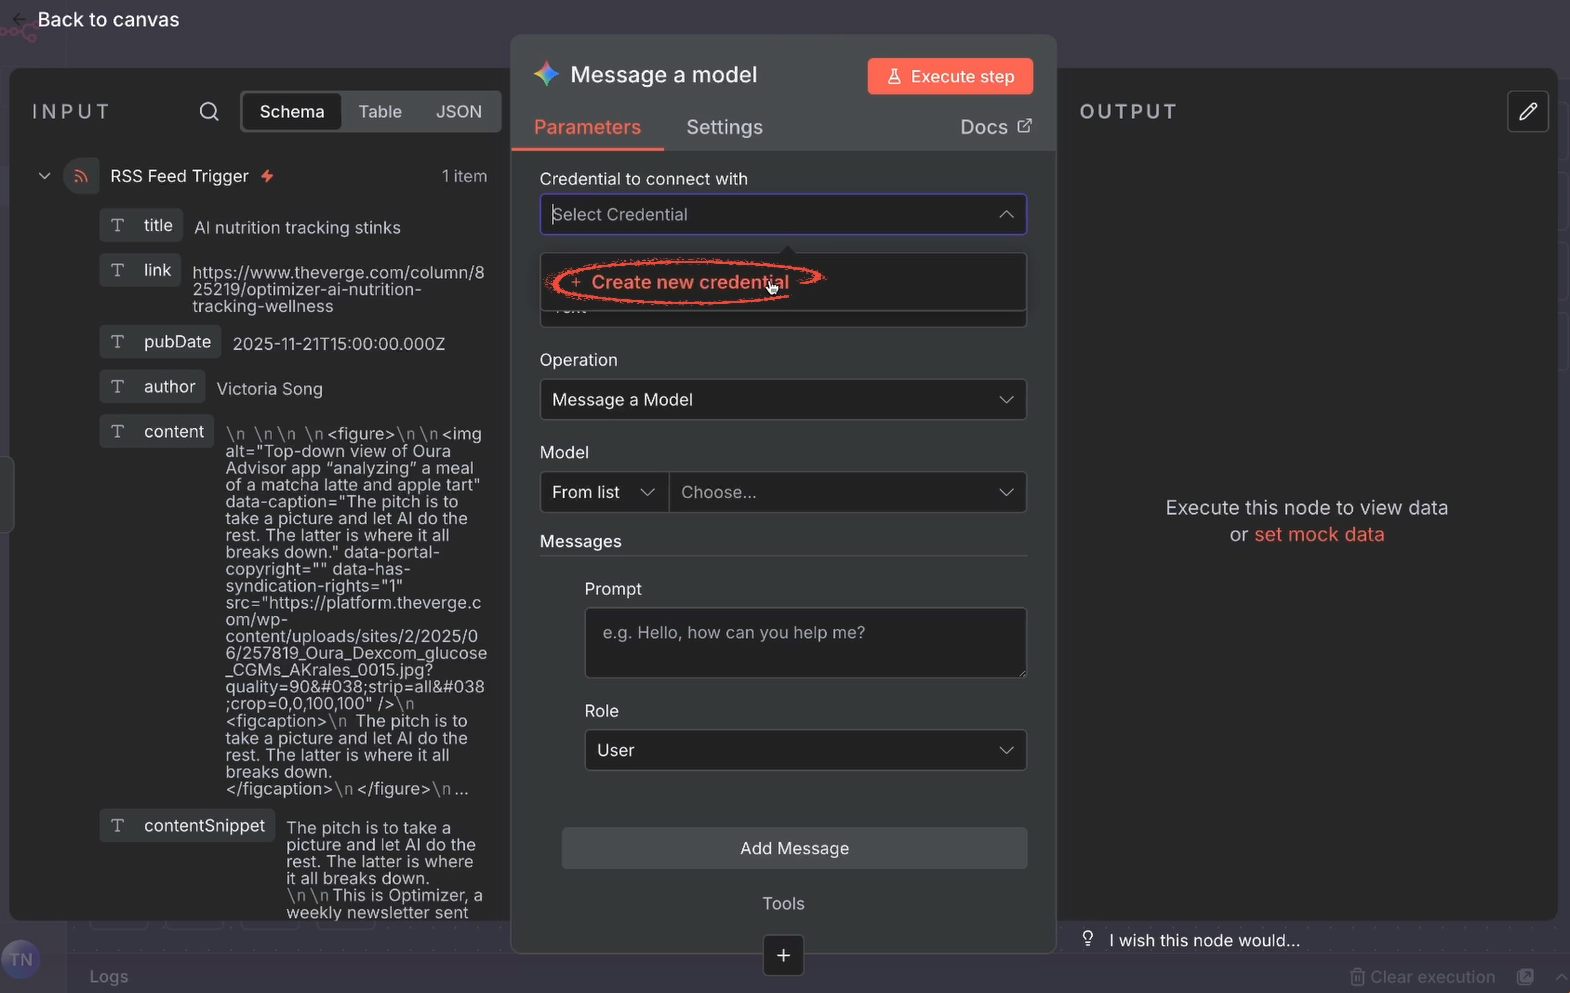
Task: Open the Operation dropdown showing Message a Model
Action: [783, 399]
